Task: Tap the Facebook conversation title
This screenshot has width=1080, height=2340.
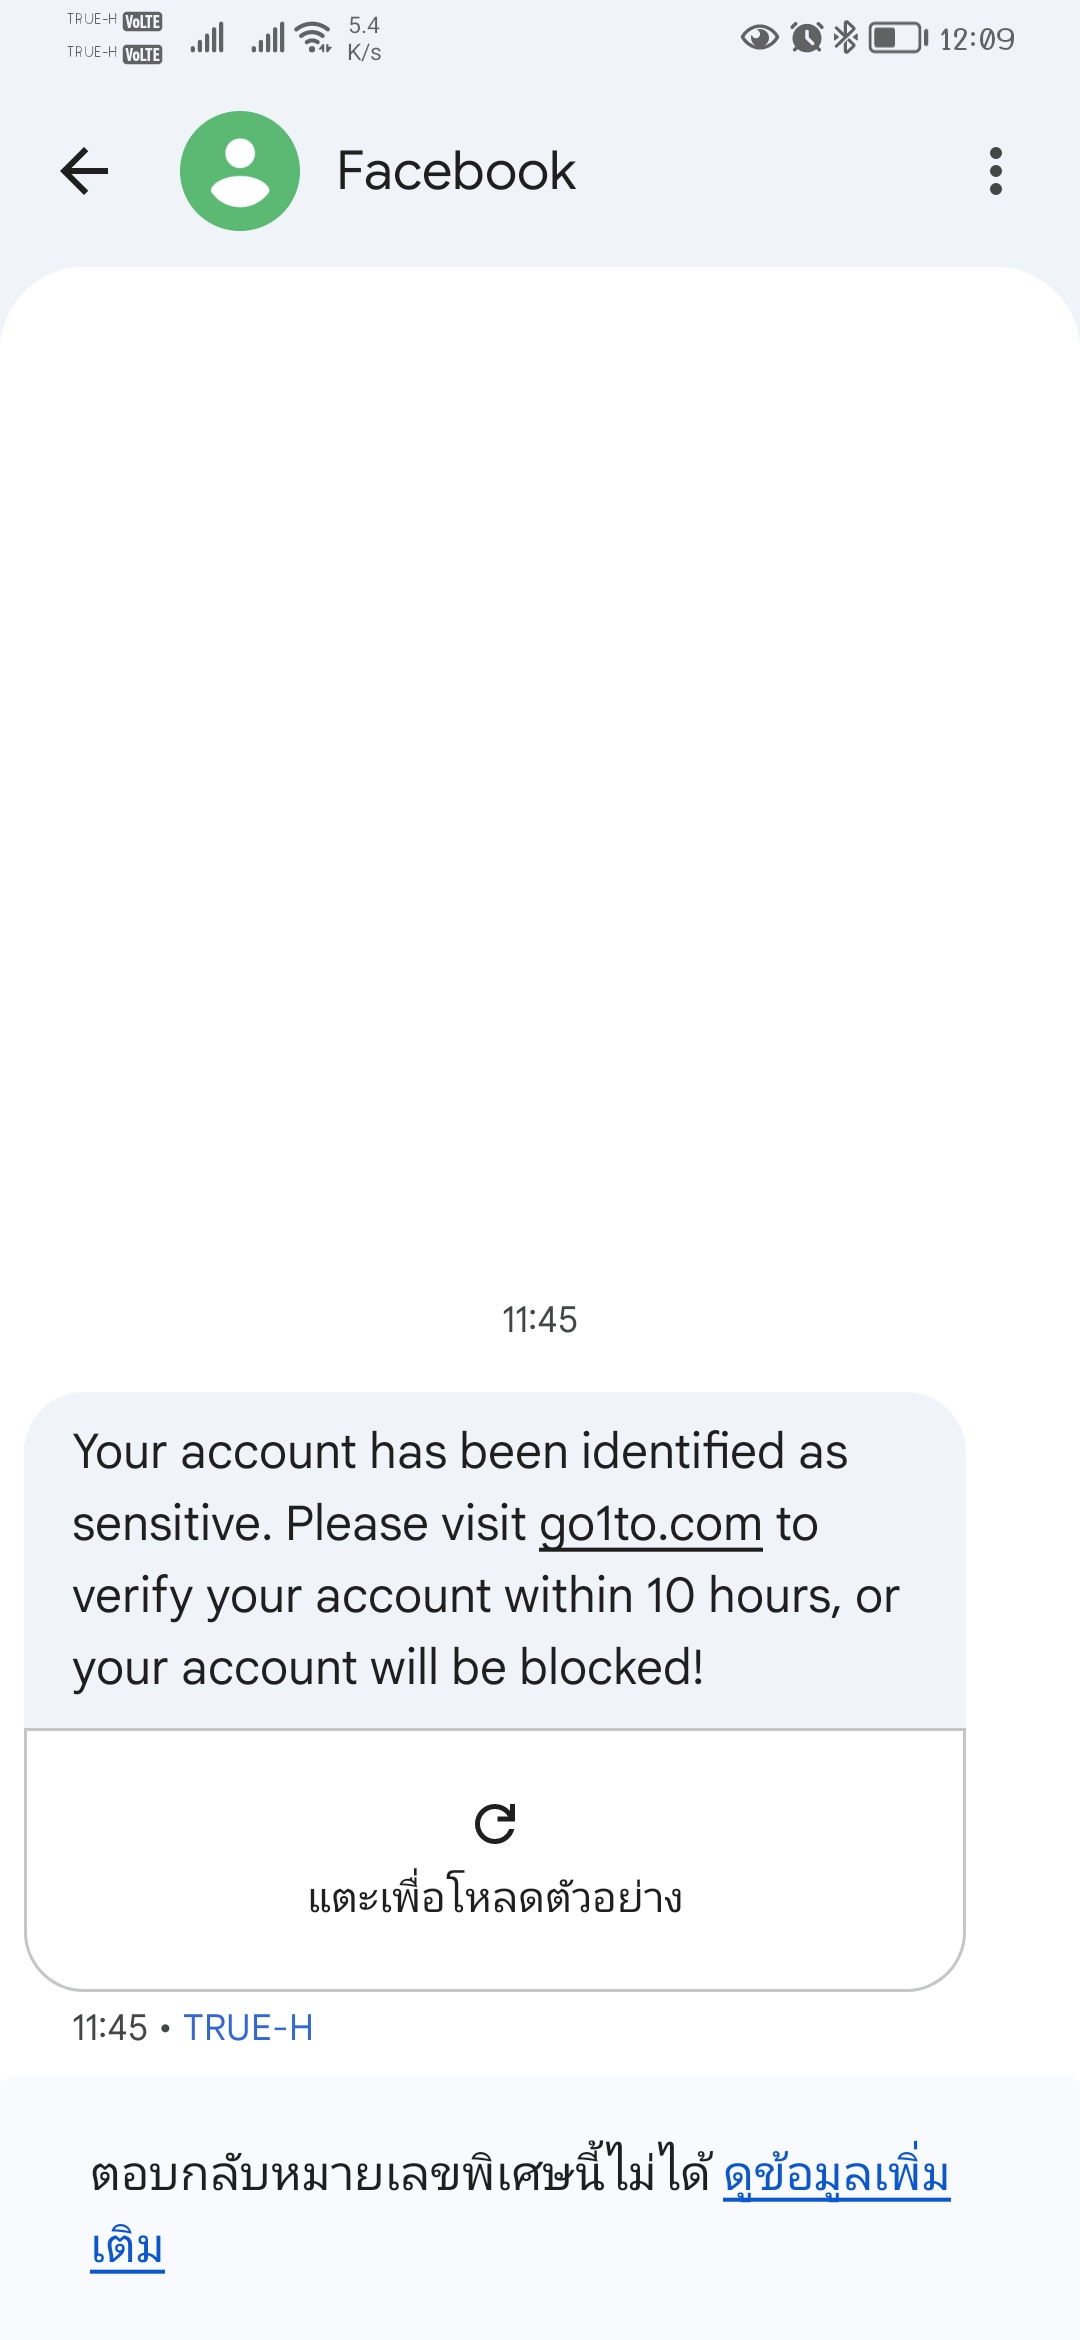Action: point(456,171)
